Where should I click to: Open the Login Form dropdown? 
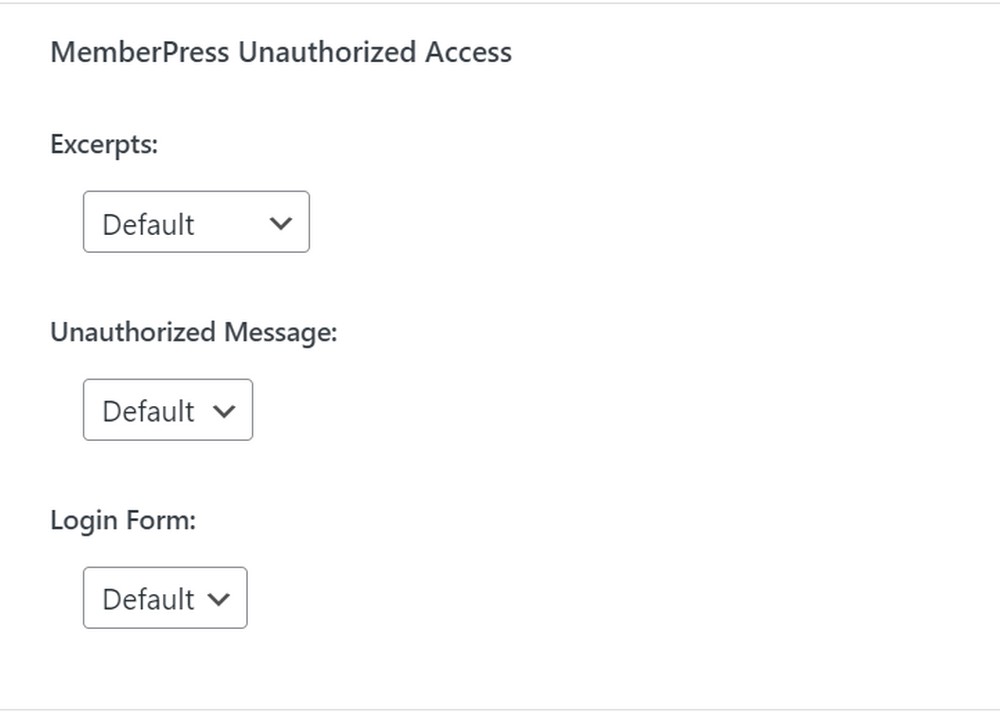[x=165, y=598]
